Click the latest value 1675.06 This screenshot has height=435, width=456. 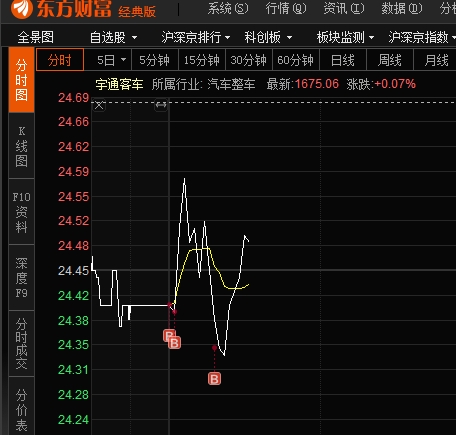pyautogui.click(x=317, y=84)
